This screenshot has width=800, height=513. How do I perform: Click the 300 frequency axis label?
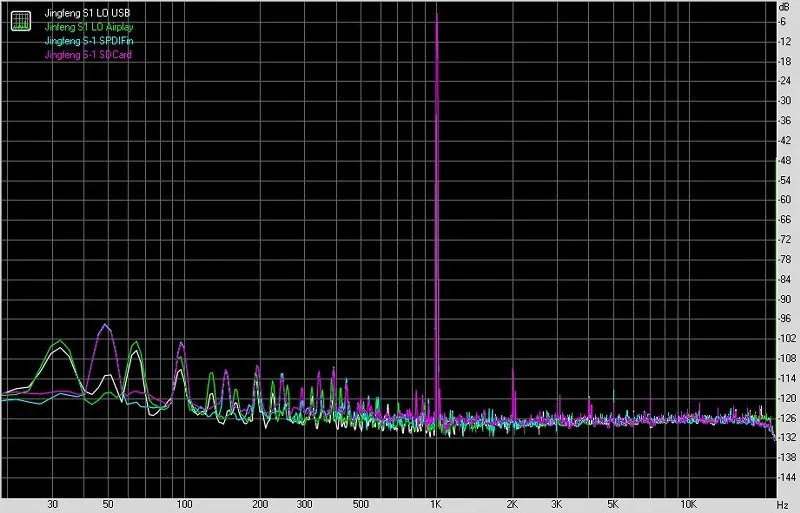304,504
